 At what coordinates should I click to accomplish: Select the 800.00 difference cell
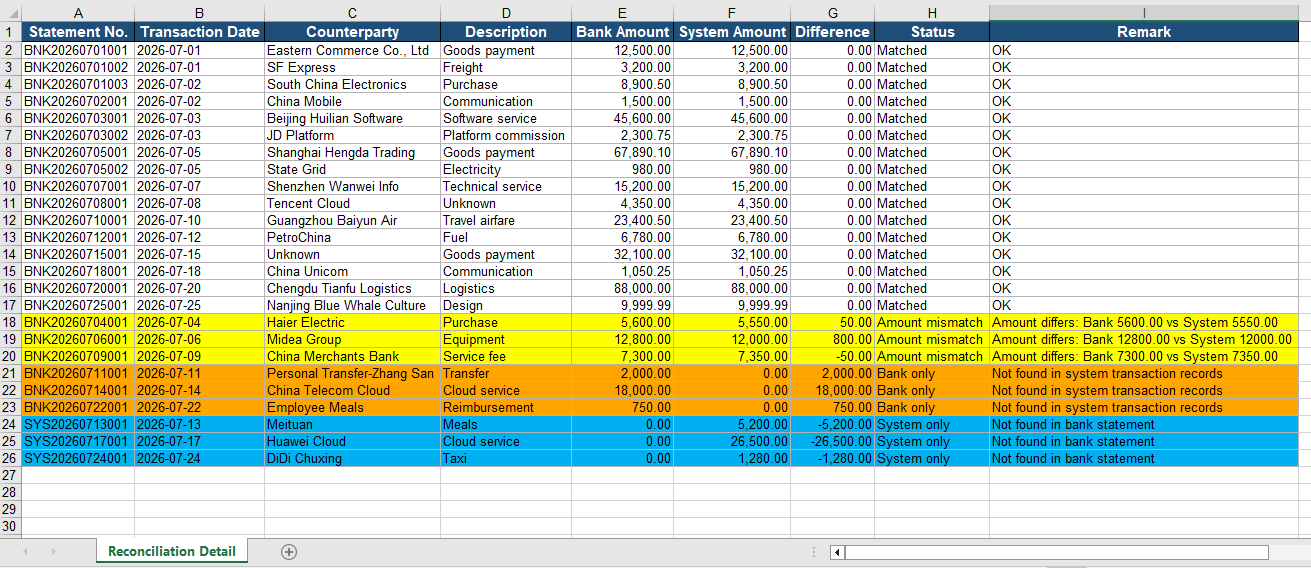[x=833, y=339]
